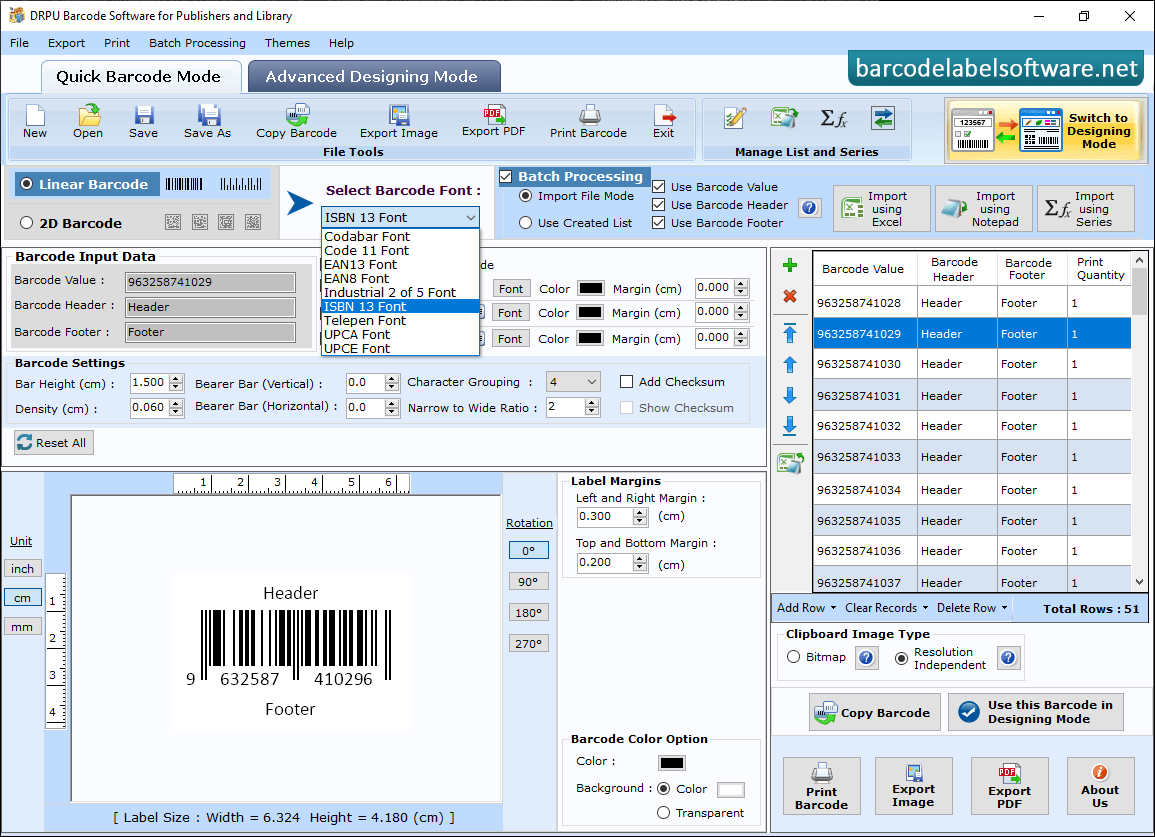Click the Barcode Value field
The image size is (1155, 837).
click(211, 281)
